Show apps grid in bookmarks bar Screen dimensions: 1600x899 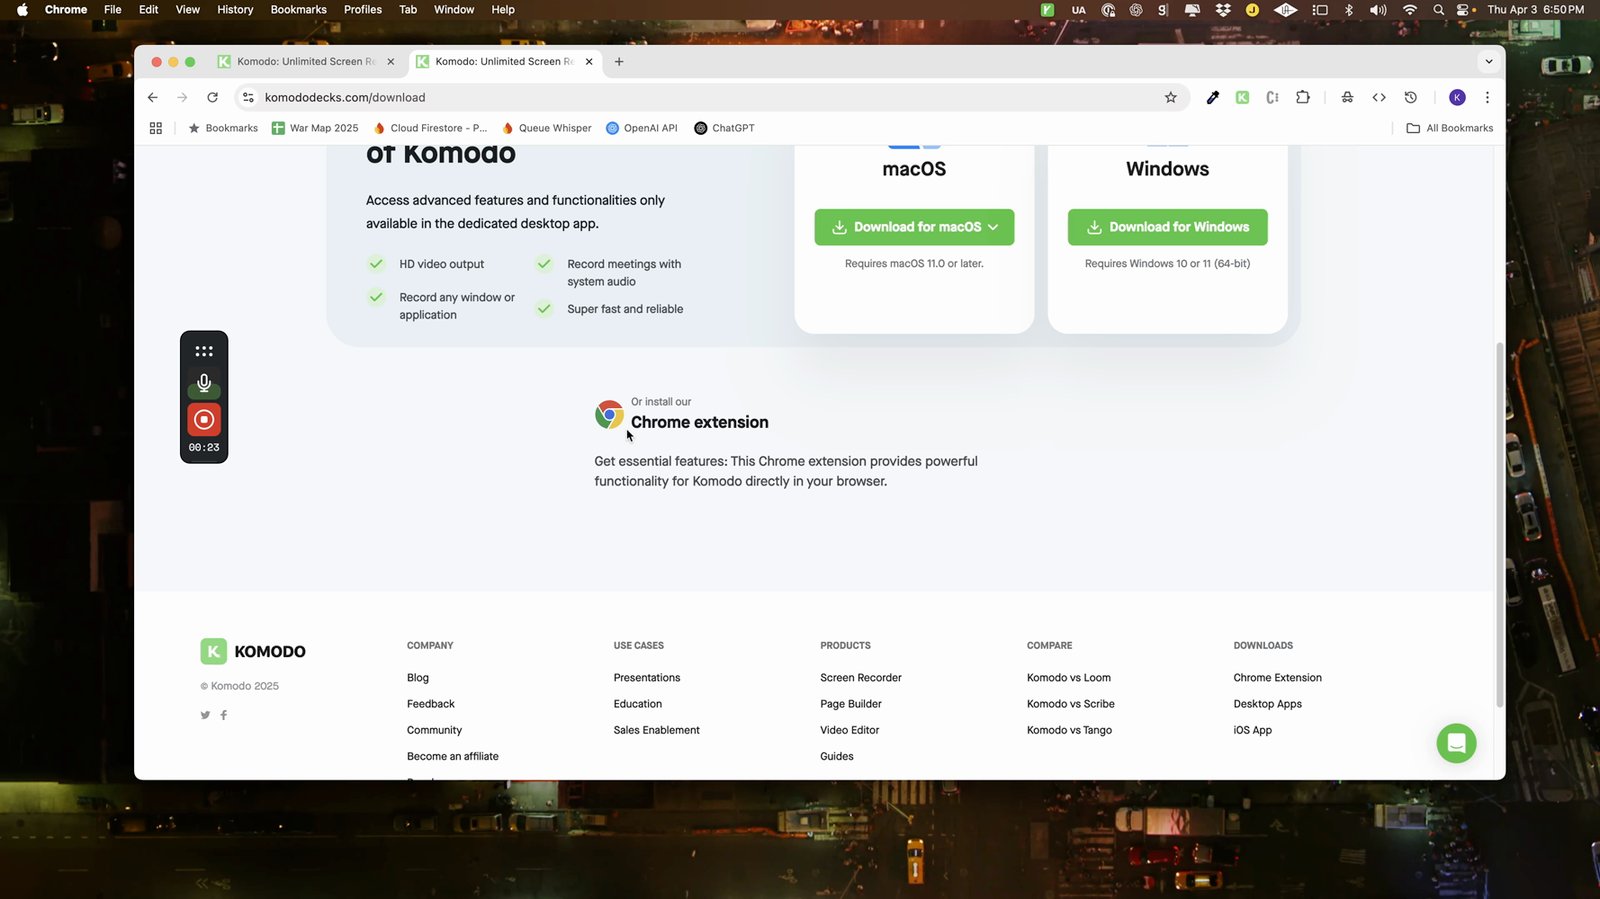[x=155, y=128]
